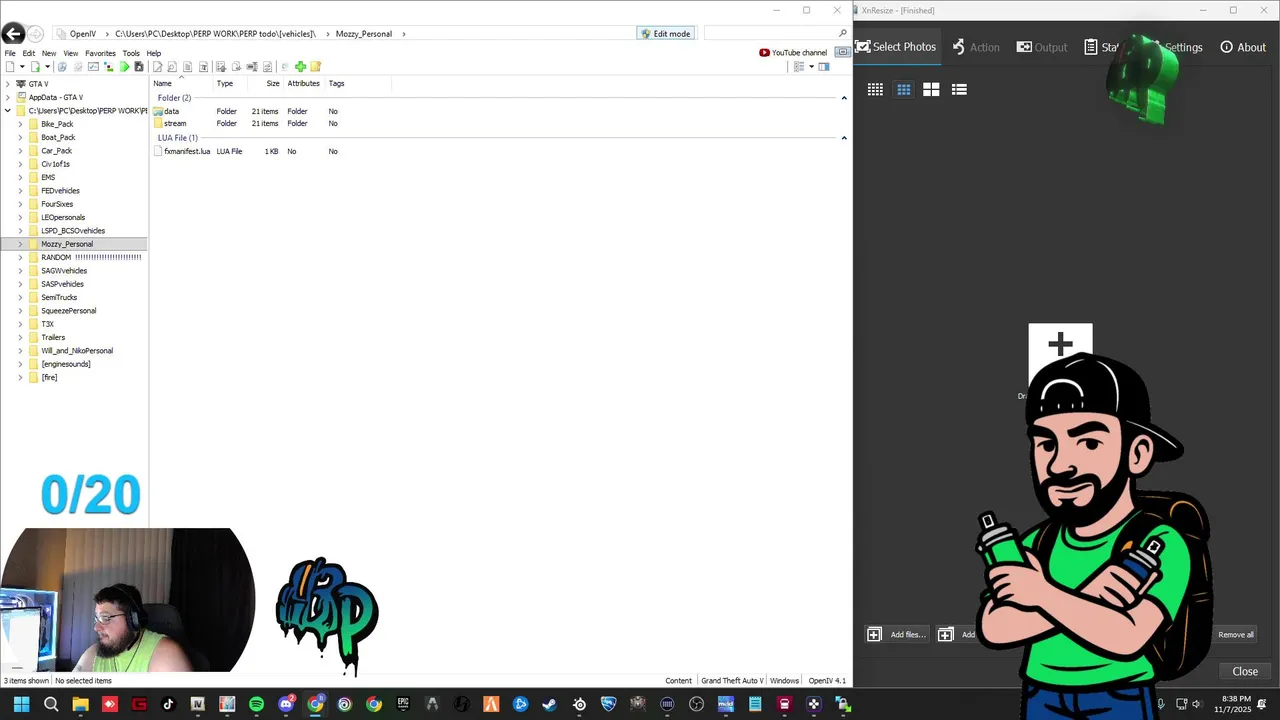
Task: Select the Trailers folder
Action: 53,337
